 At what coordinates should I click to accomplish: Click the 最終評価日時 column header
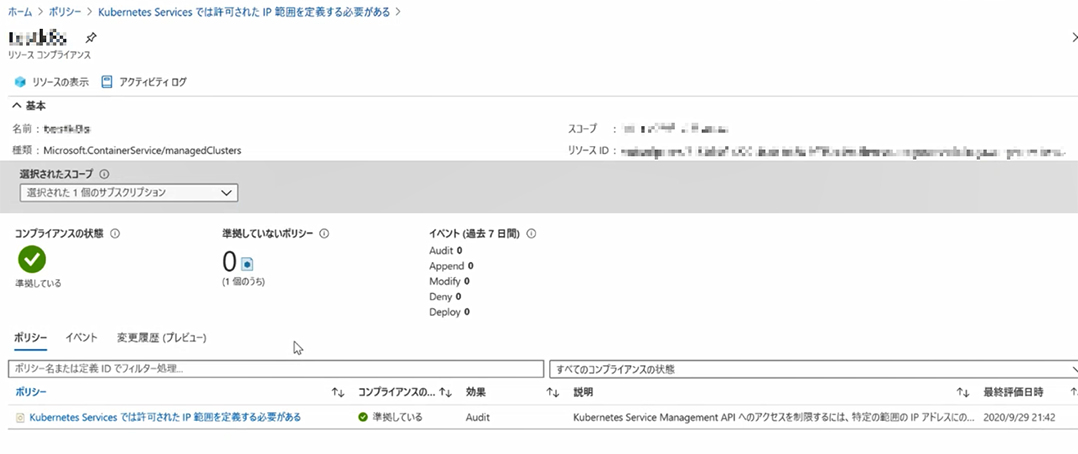coord(1013,393)
